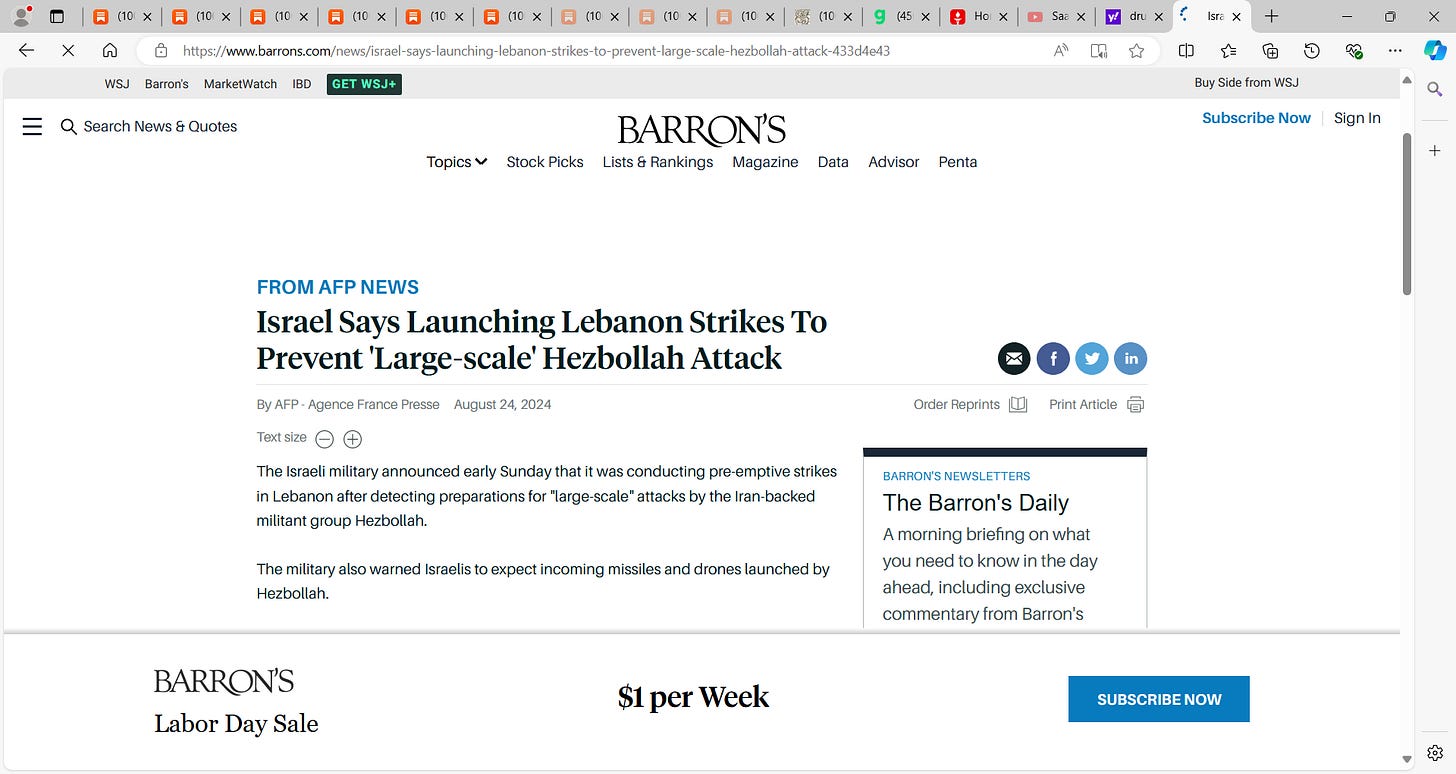Switch to the Yahoo 'dru' tab

coord(1131,16)
